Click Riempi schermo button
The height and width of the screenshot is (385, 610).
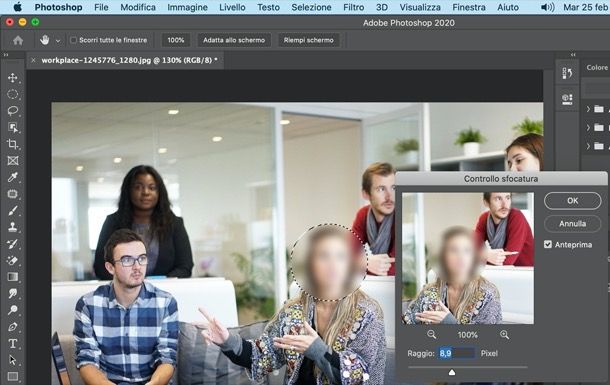click(x=309, y=40)
